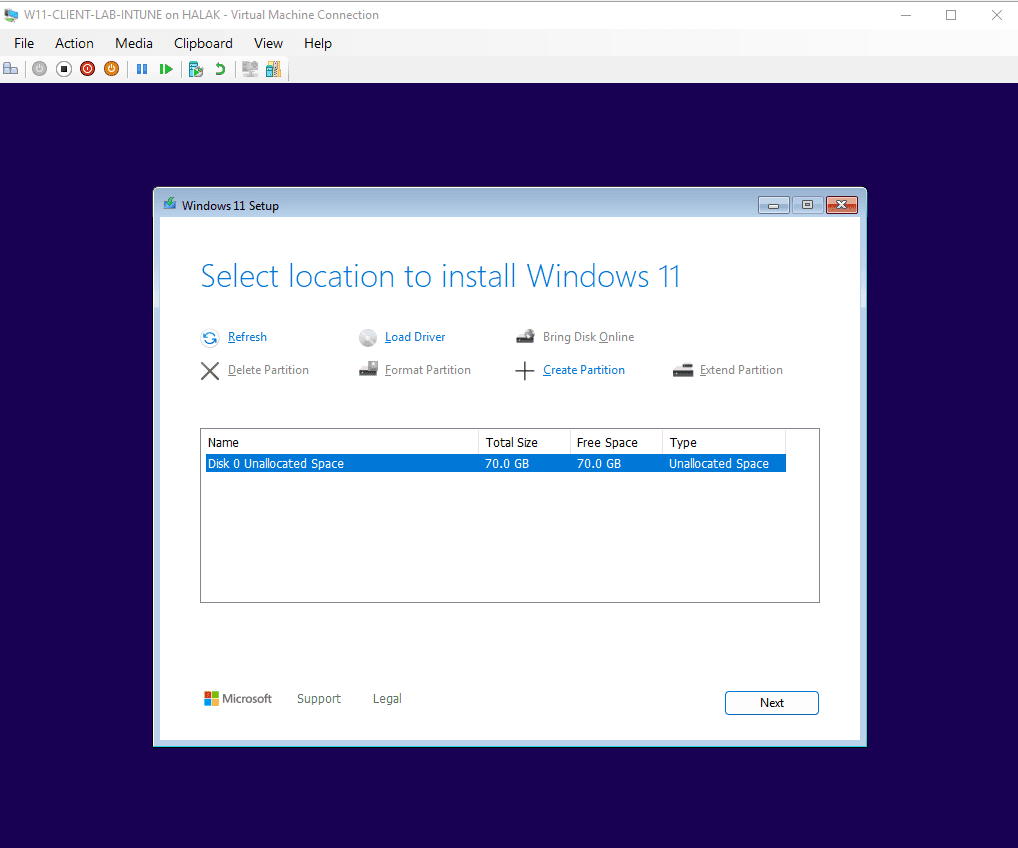Click Next to continue Windows 11 installation
The height and width of the screenshot is (848, 1018).
(771, 703)
